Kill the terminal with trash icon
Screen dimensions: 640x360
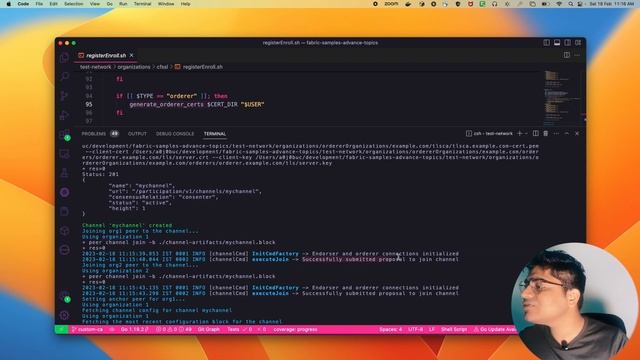point(546,133)
